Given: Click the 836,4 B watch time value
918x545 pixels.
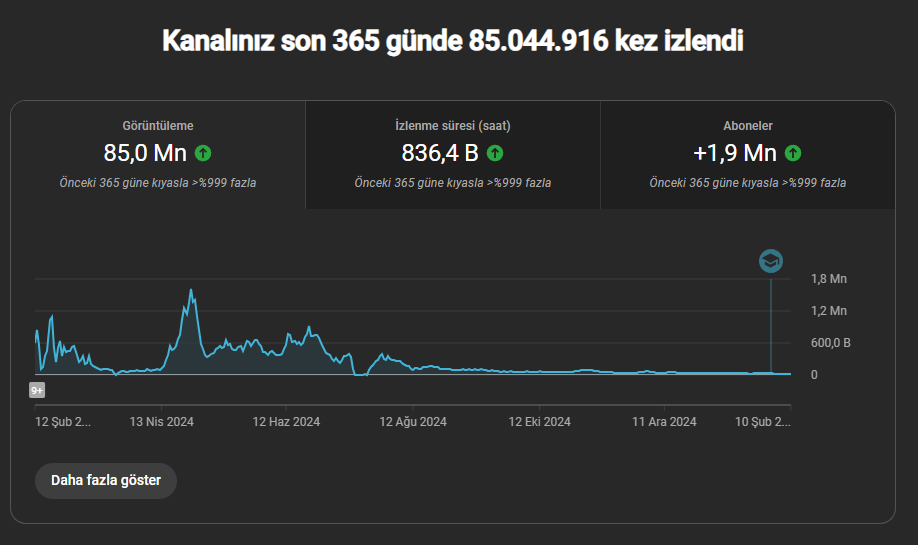Looking at the screenshot, I should 440,153.
